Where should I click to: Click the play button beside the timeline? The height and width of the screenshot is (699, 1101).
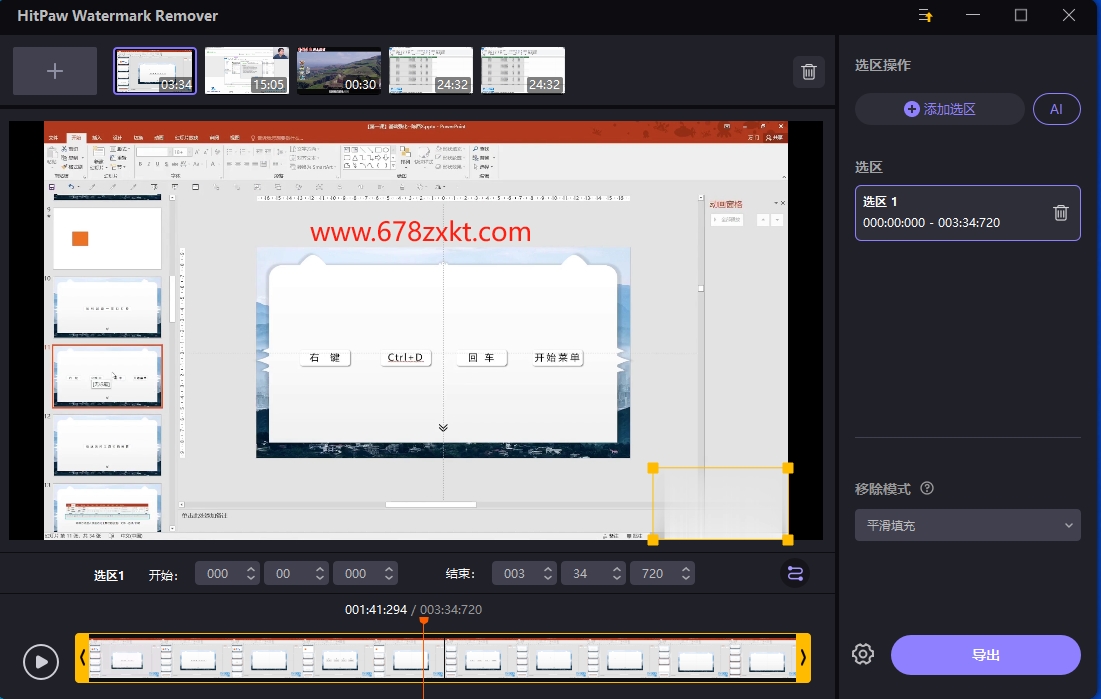click(x=41, y=662)
